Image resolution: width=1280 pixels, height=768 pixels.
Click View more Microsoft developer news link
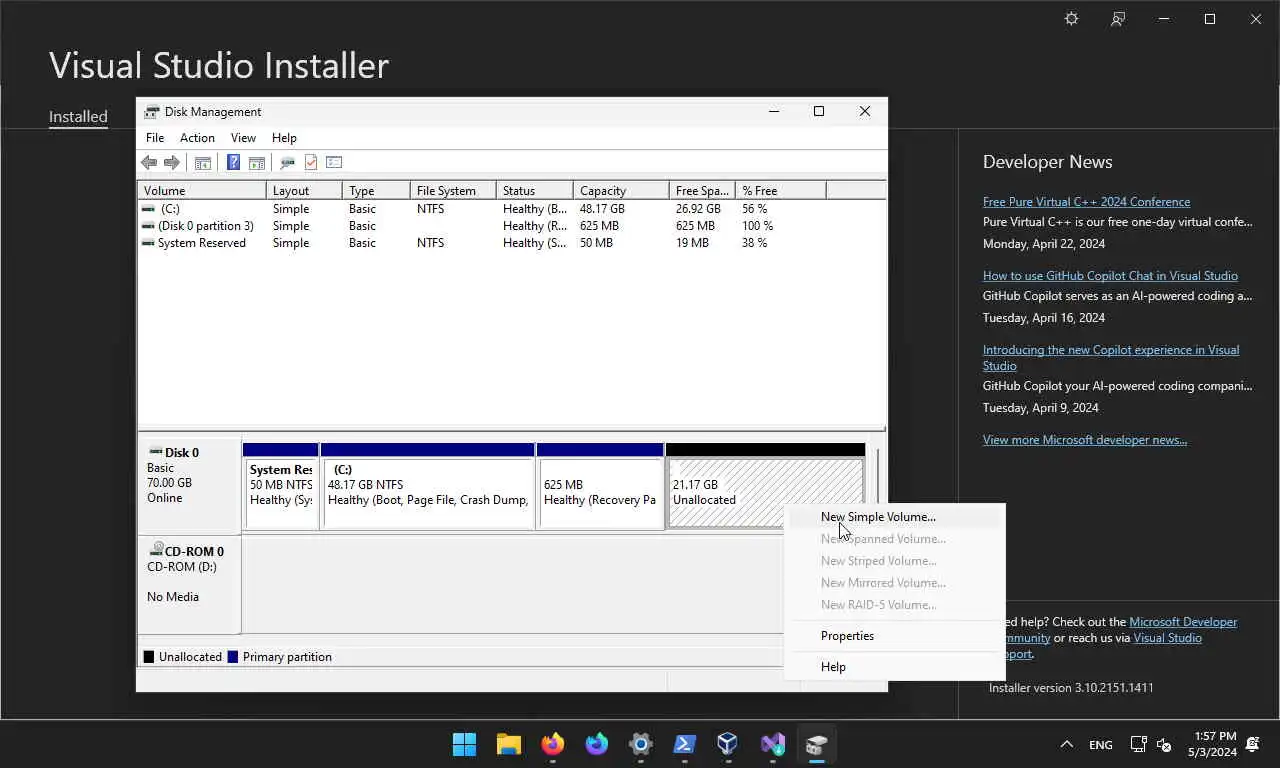(x=1085, y=440)
